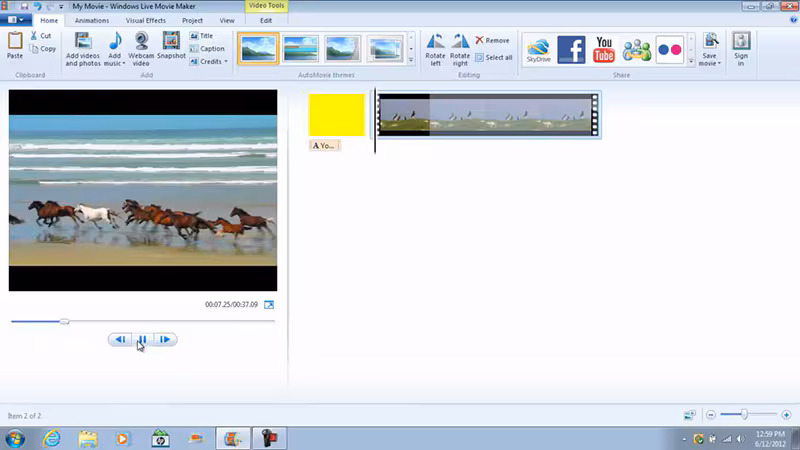Adjust the timeline zoom slider
800x450 pixels.
click(x=744, y=414)
